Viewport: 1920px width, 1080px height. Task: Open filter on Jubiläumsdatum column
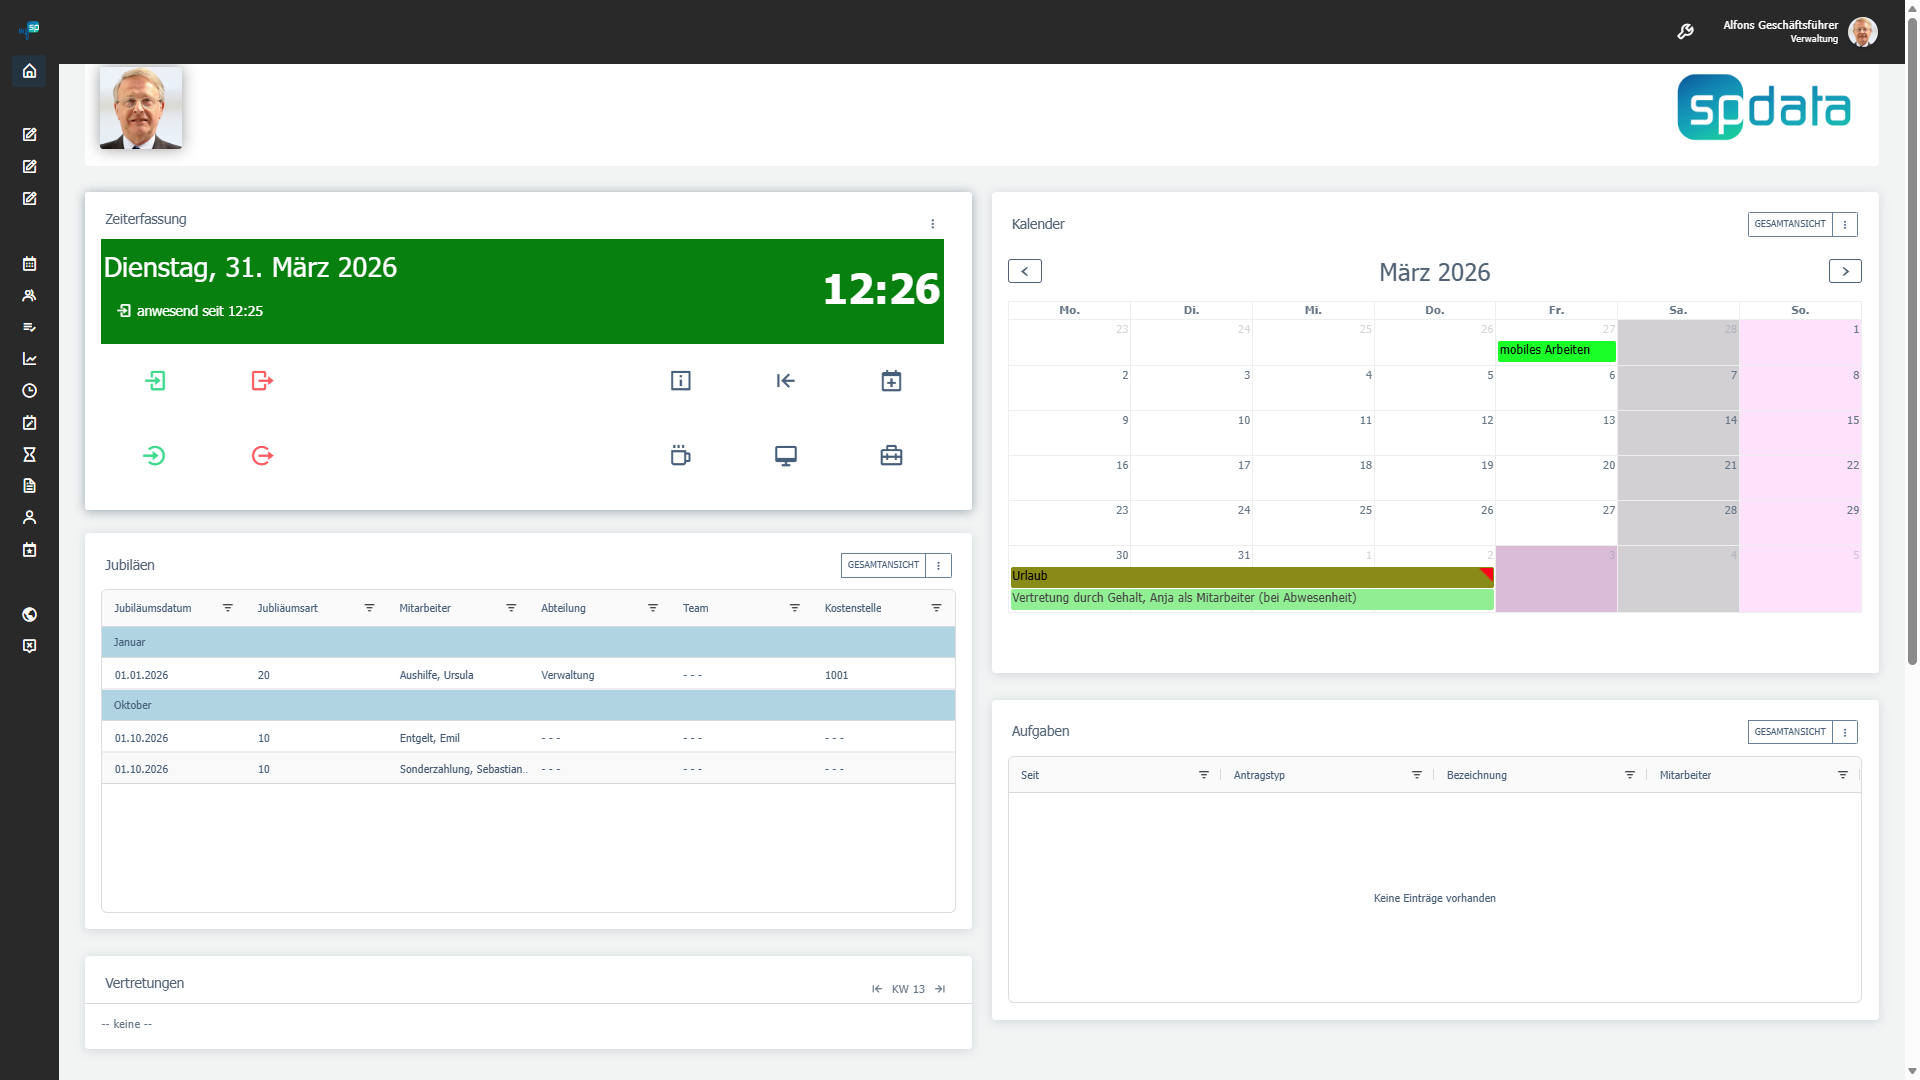[228, 608]
